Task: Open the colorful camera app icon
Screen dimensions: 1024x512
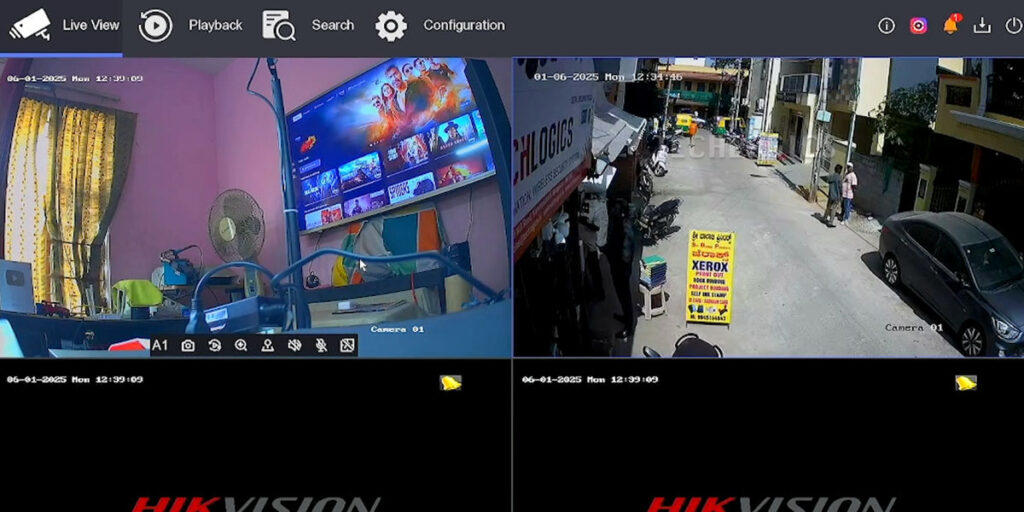Action: pos(918,26)
